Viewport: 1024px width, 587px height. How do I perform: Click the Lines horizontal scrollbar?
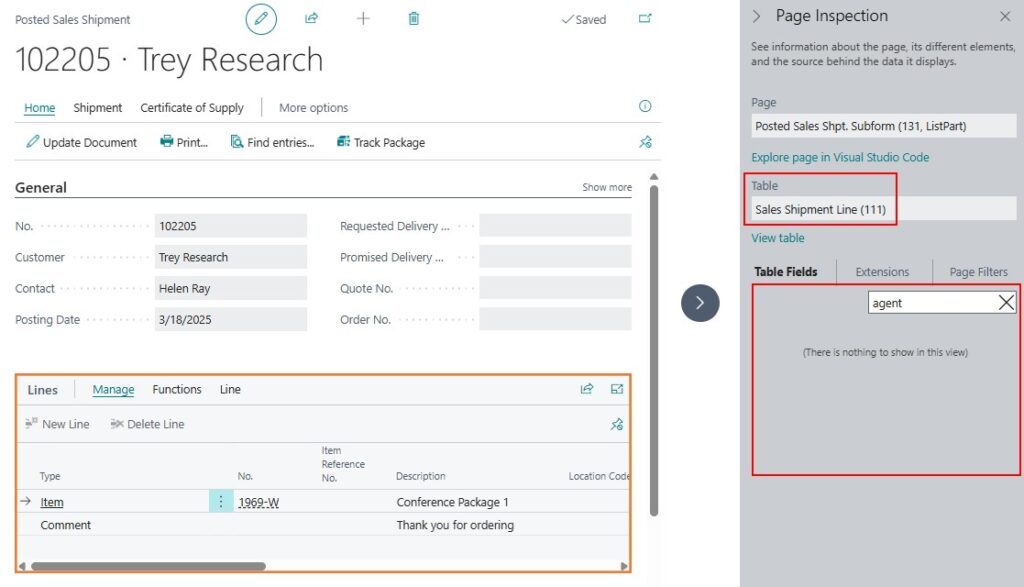150,566
